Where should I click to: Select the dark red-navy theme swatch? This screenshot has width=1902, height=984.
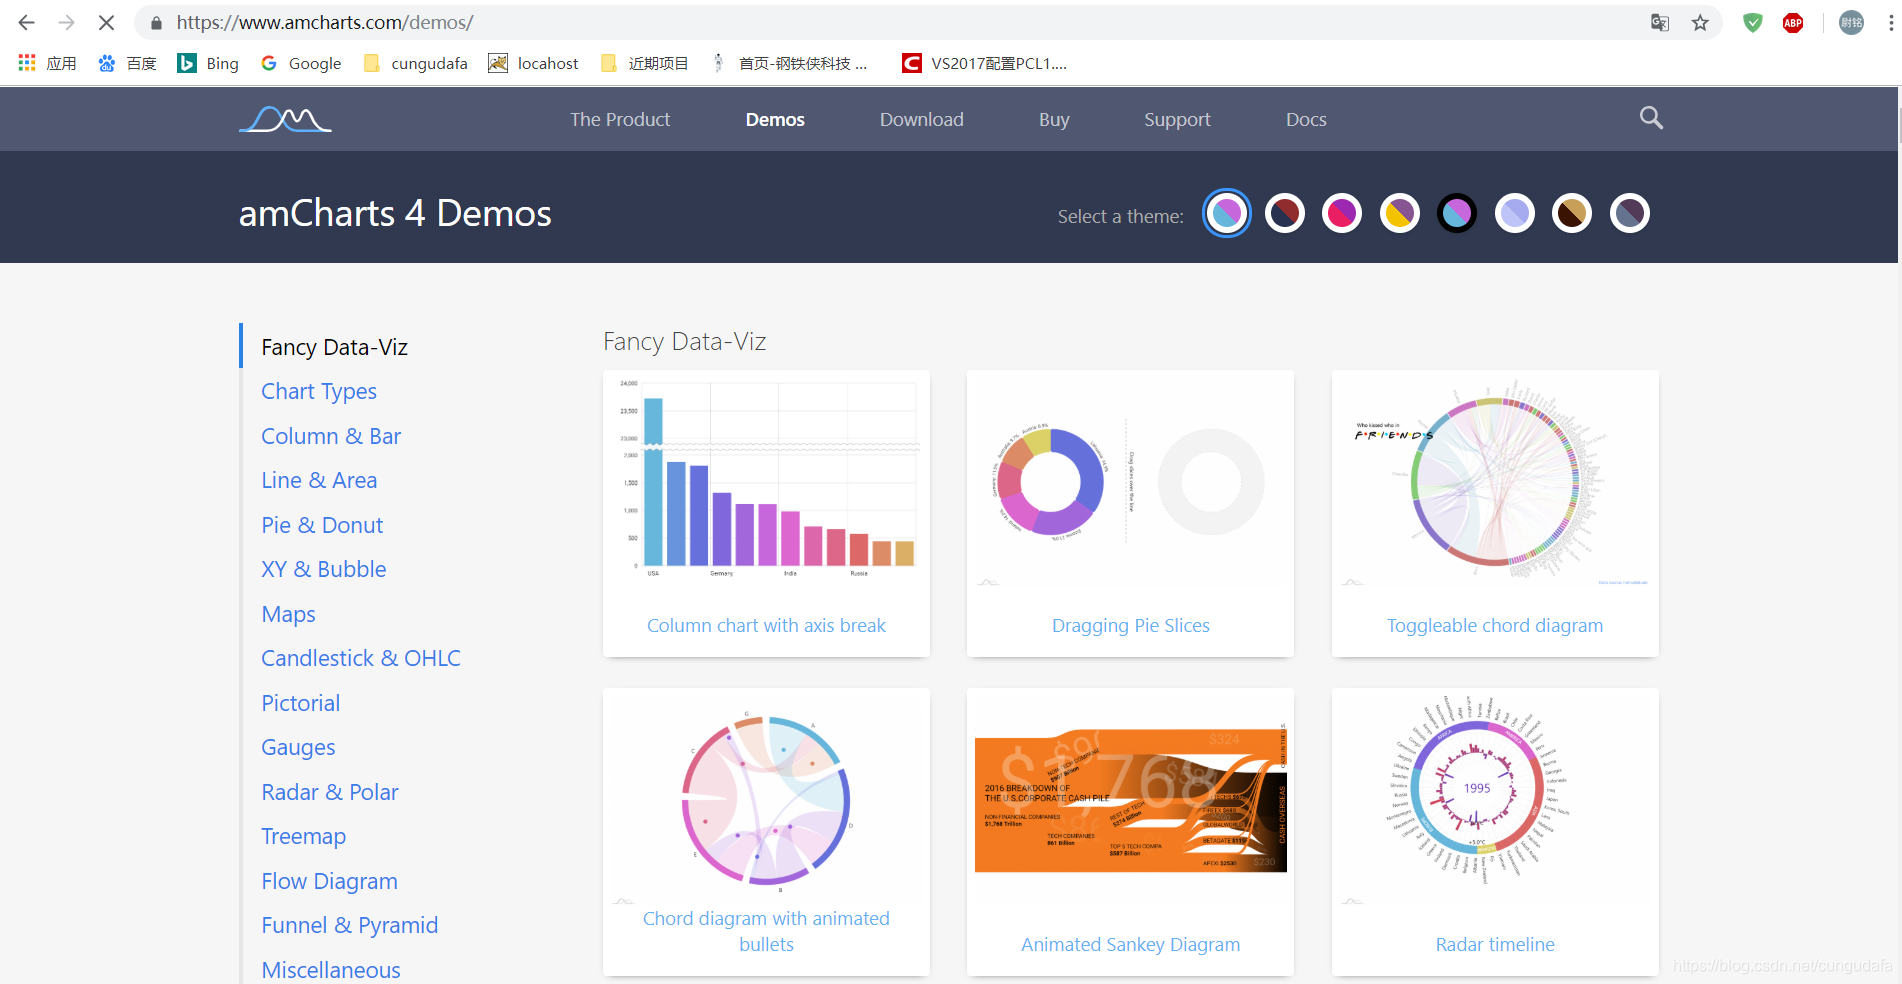tap(1285, 213)
